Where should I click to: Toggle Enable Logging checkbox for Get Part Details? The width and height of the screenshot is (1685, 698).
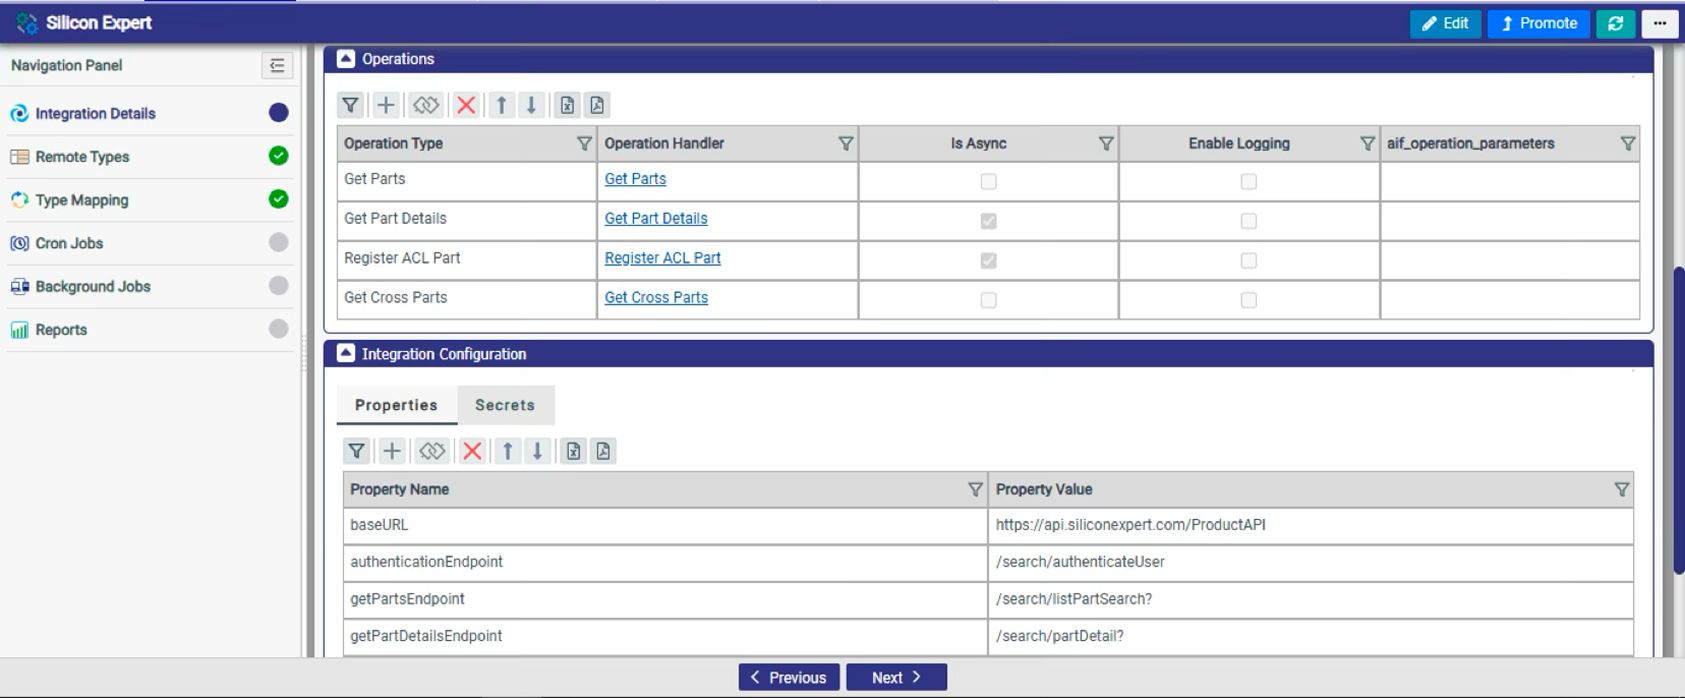[x=1248, y=221]
